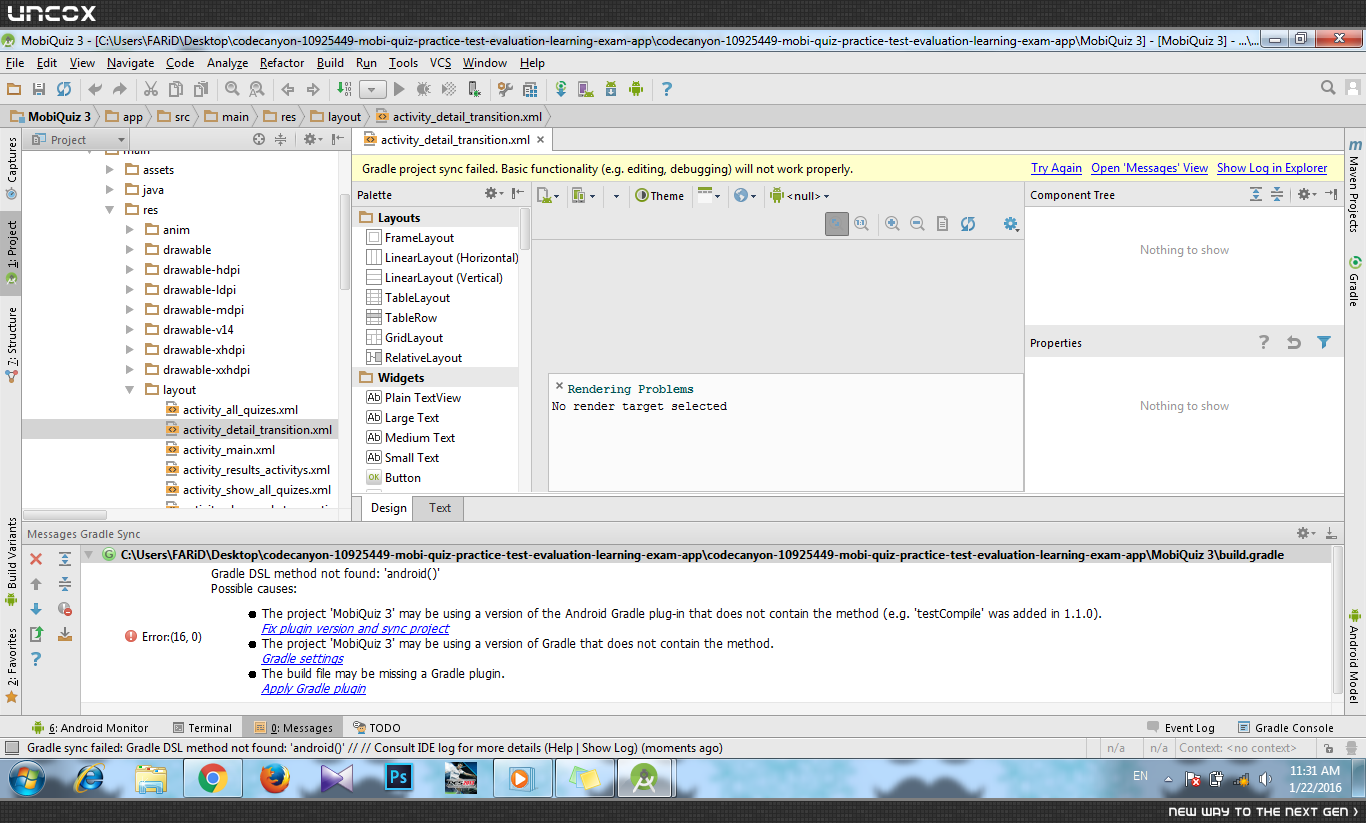Click the Cut scissors icon

click(x=151, y=89)
